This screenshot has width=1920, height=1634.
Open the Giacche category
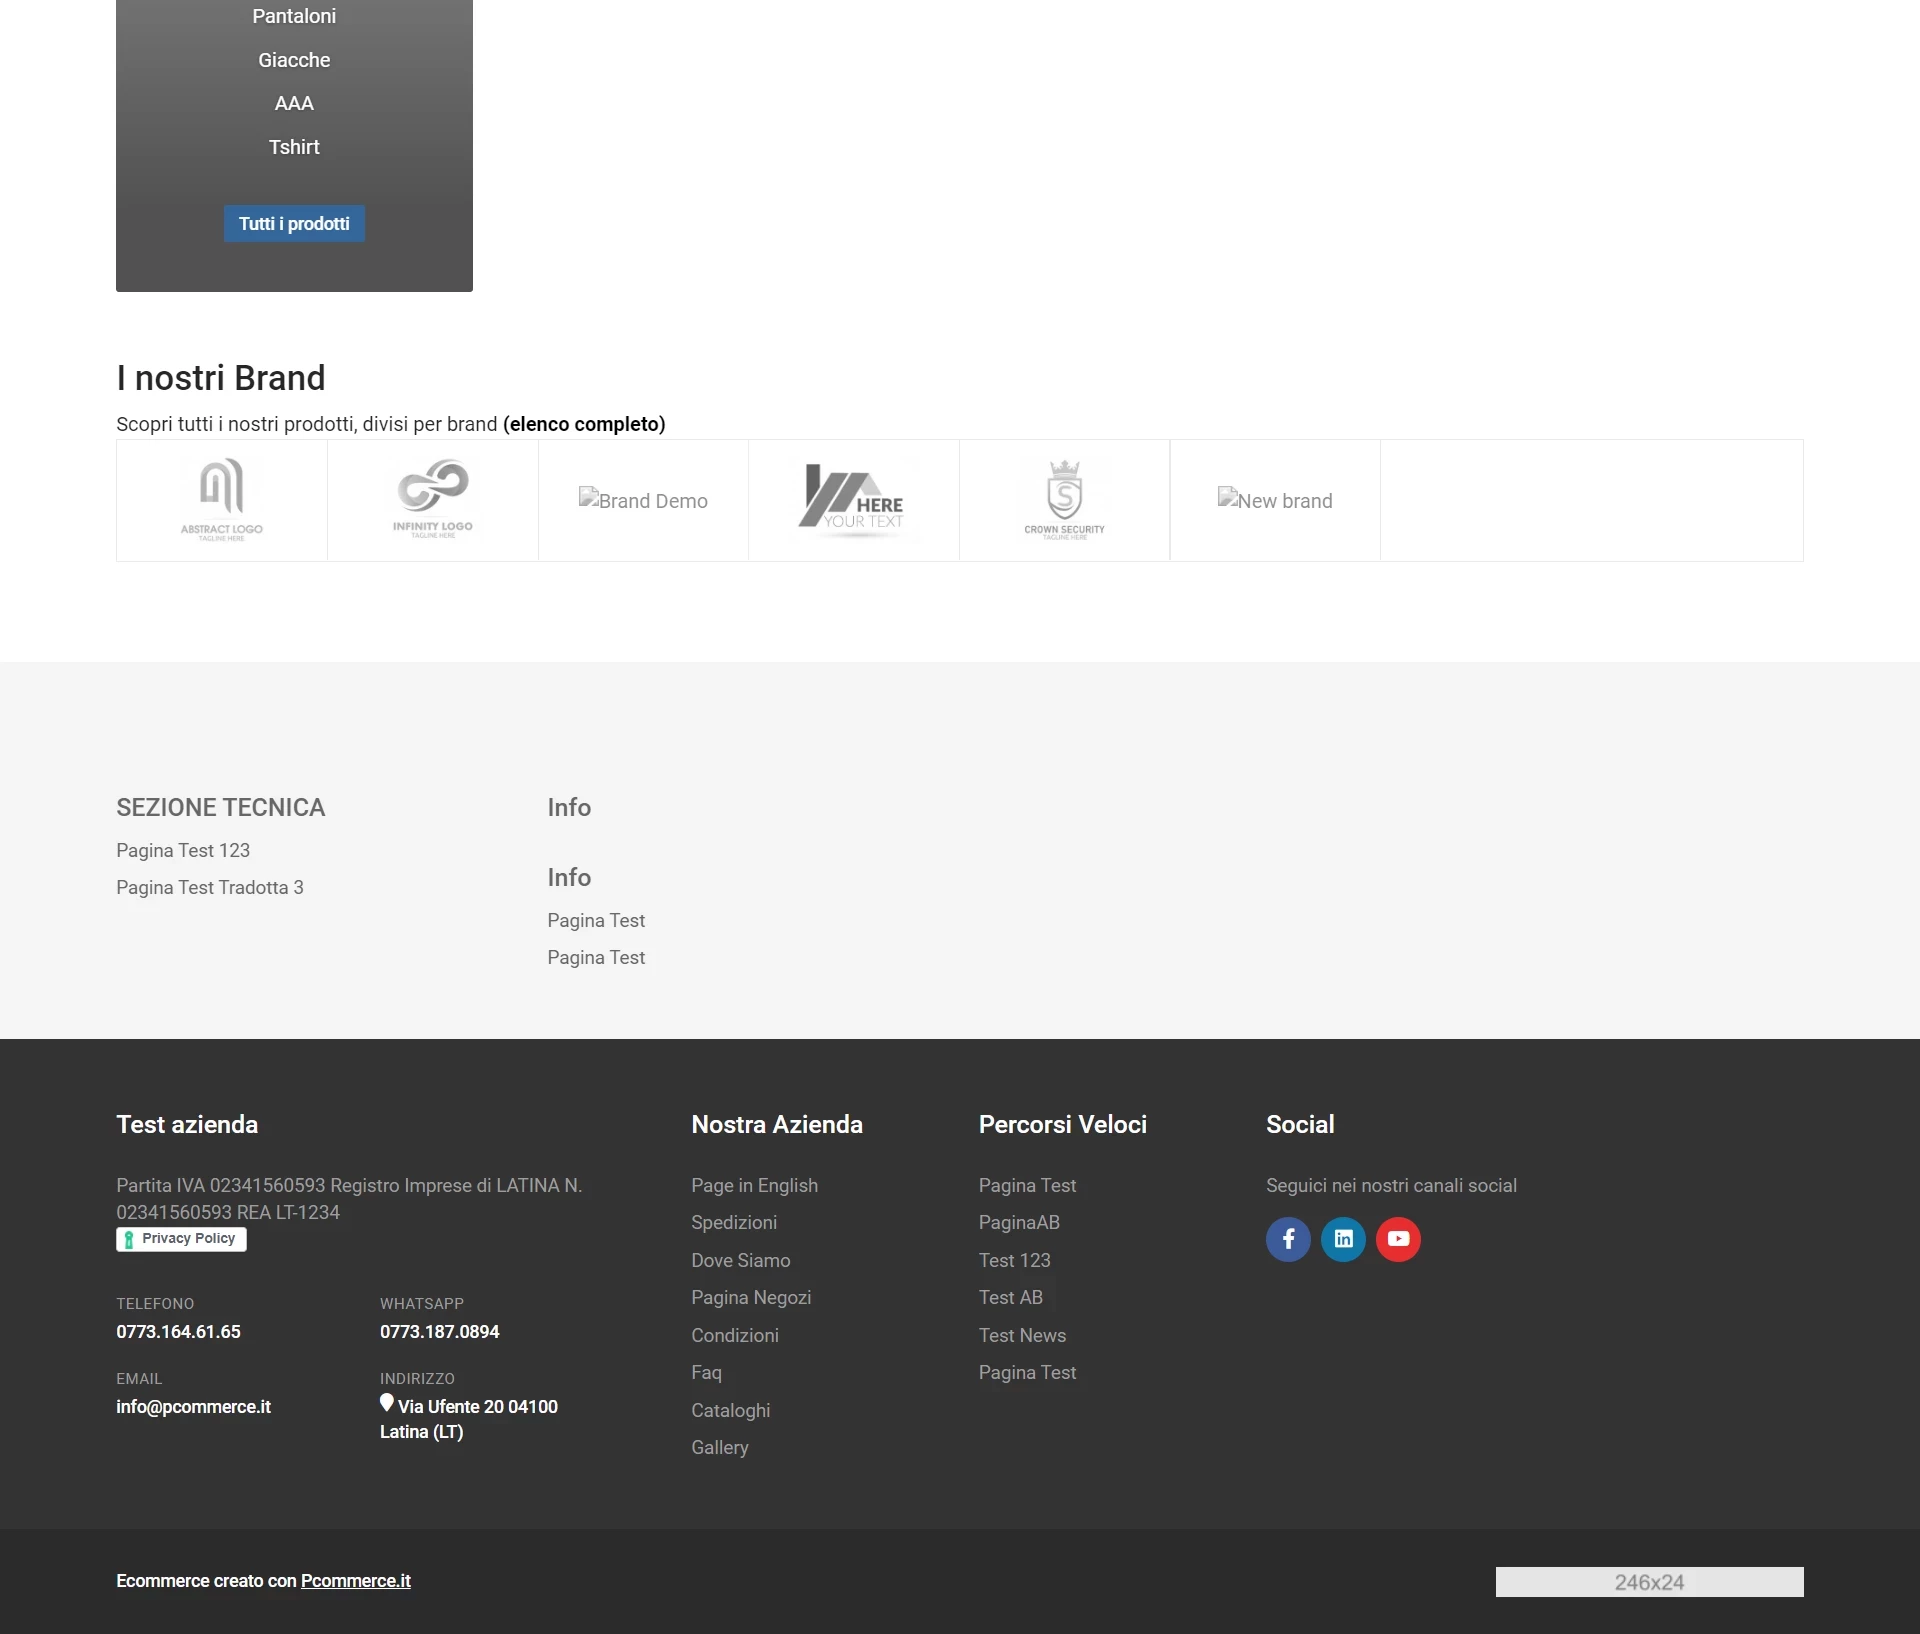(x=294, y=60)
